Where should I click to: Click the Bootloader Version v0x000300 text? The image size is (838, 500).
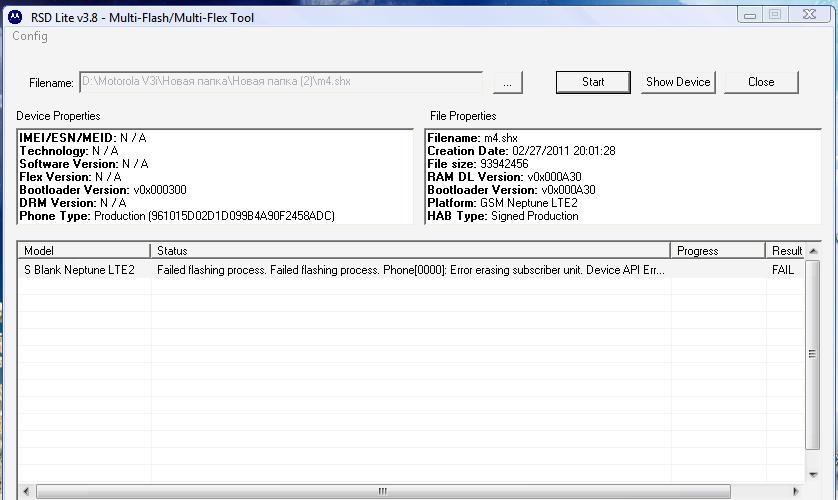(x=103, y=190)
